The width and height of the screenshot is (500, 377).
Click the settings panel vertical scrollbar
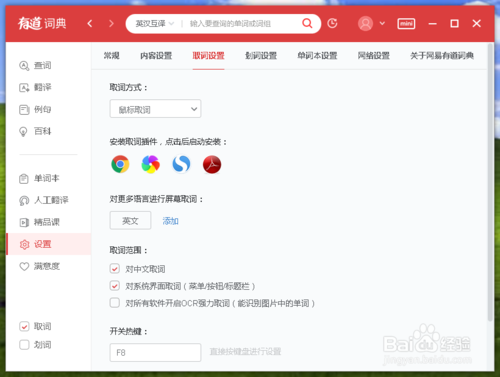click(x=490, y=183)
